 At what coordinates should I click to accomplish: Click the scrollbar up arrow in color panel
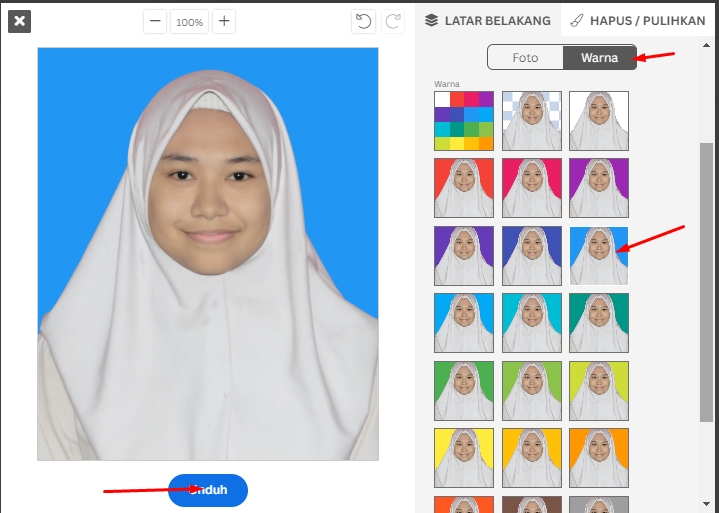706,45
